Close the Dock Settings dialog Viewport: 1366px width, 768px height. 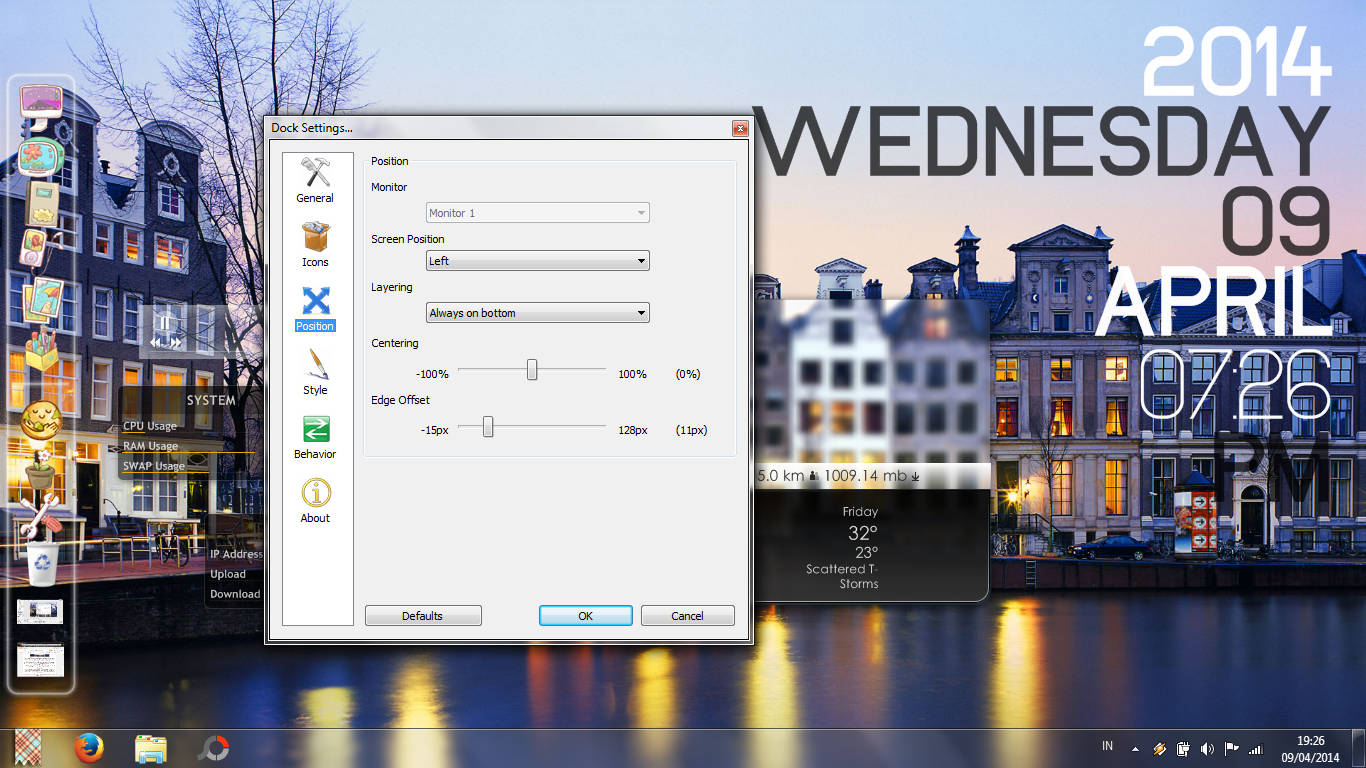tap(740, 128)
